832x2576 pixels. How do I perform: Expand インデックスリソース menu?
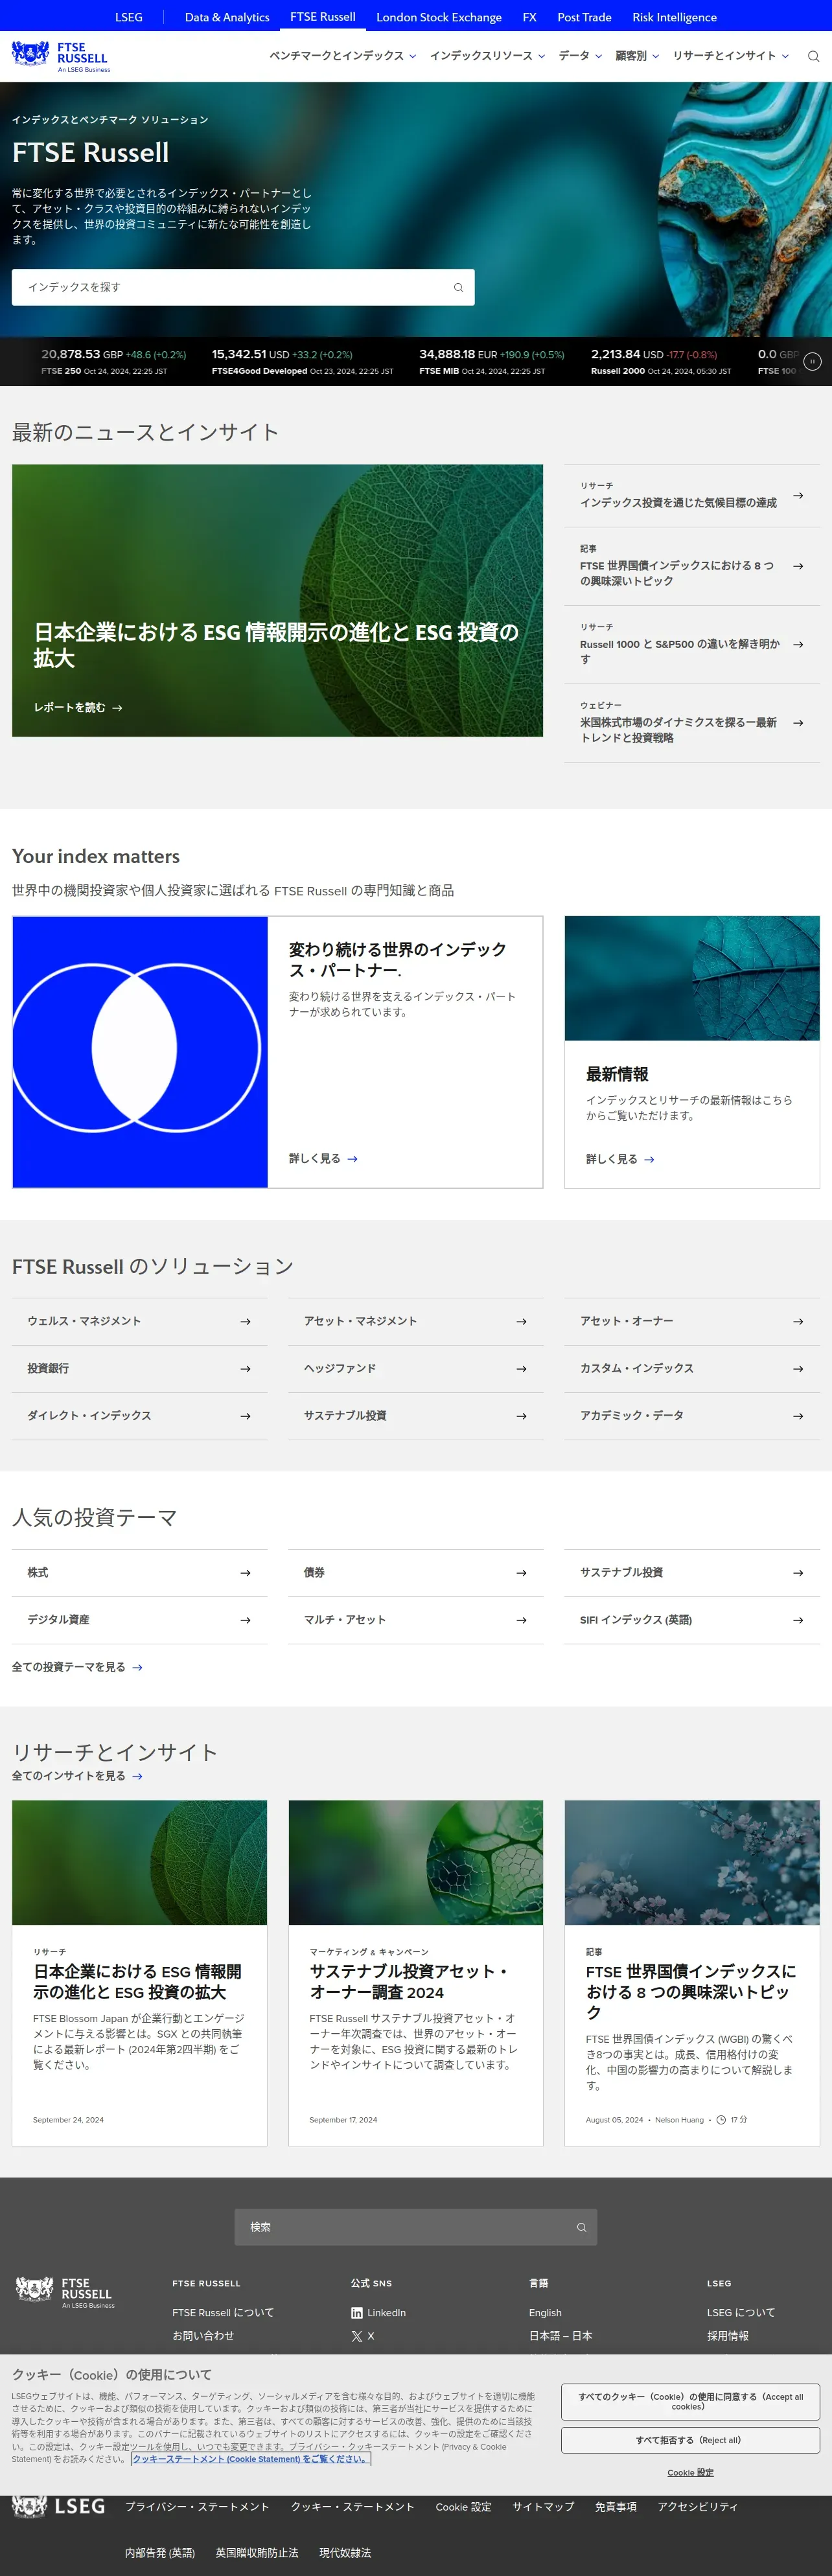(x=487, y=56)
